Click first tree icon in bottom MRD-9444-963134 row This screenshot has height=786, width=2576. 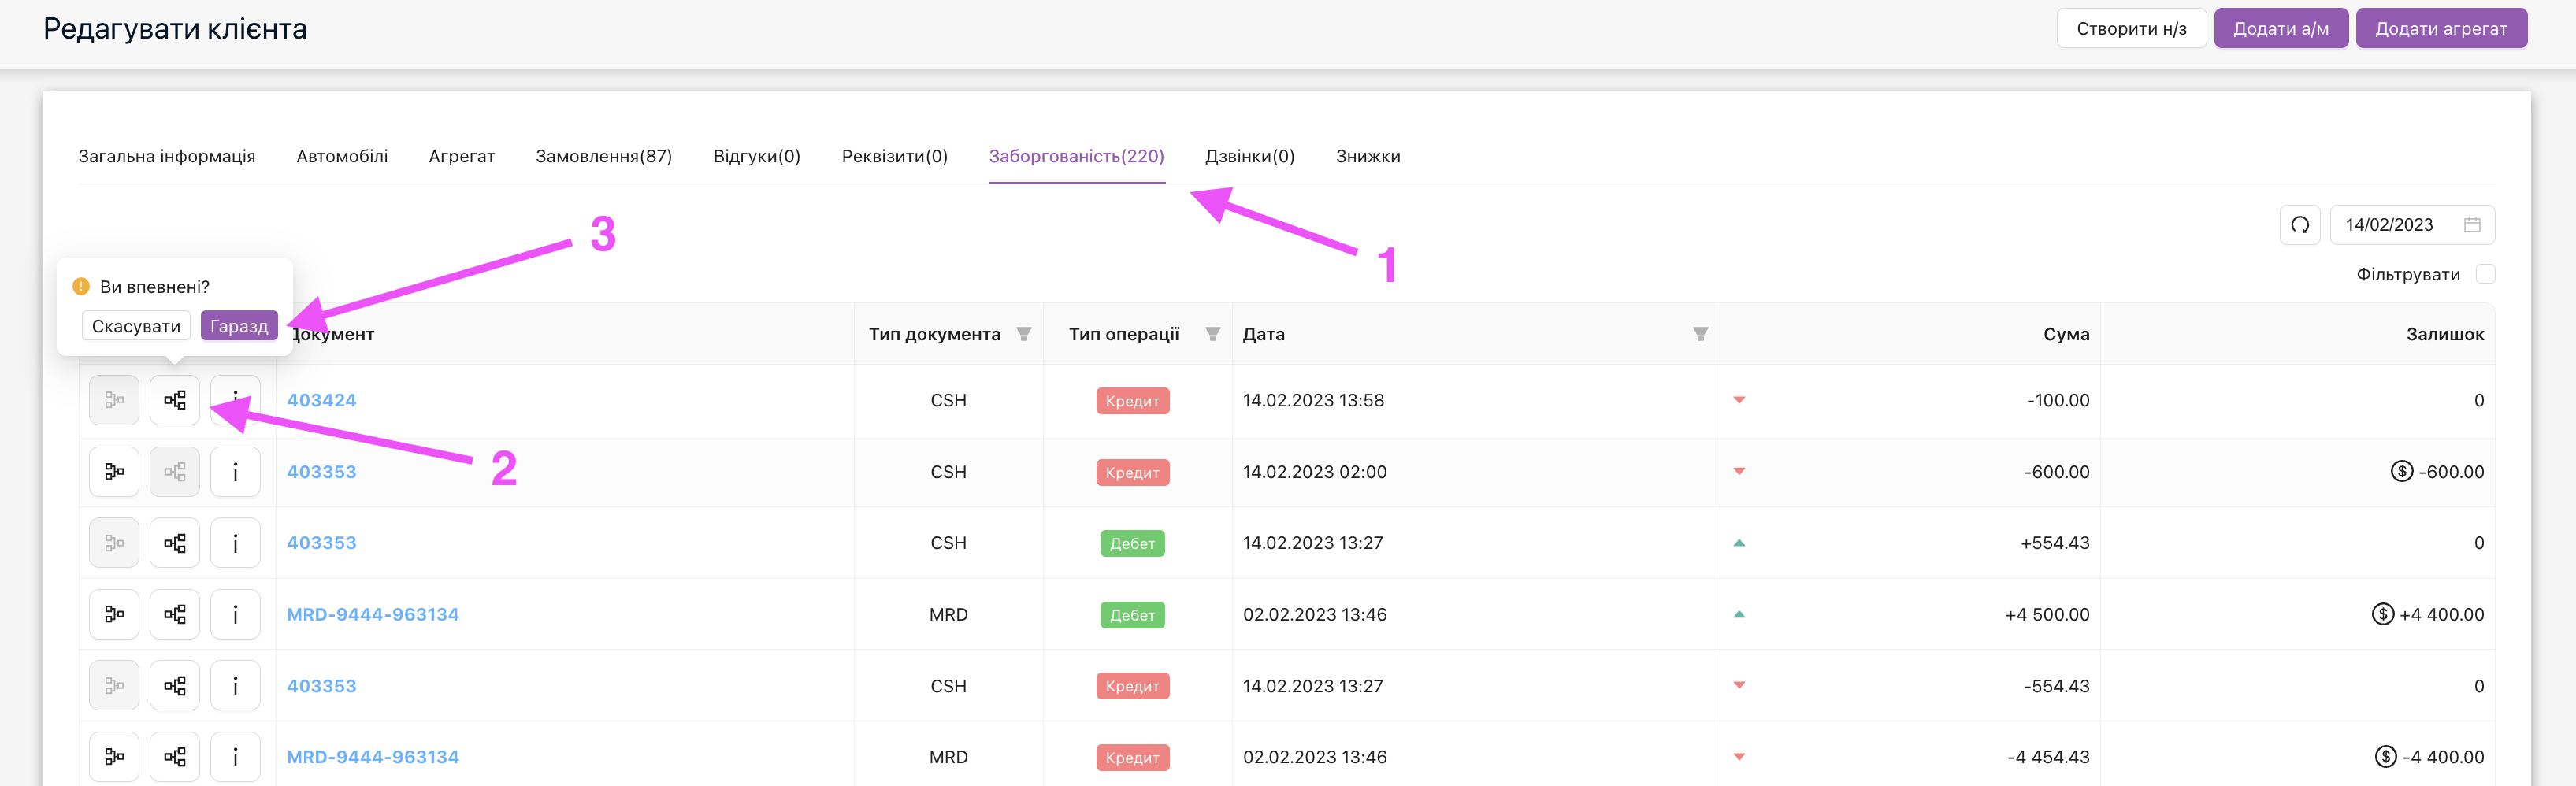coord(114,757)
